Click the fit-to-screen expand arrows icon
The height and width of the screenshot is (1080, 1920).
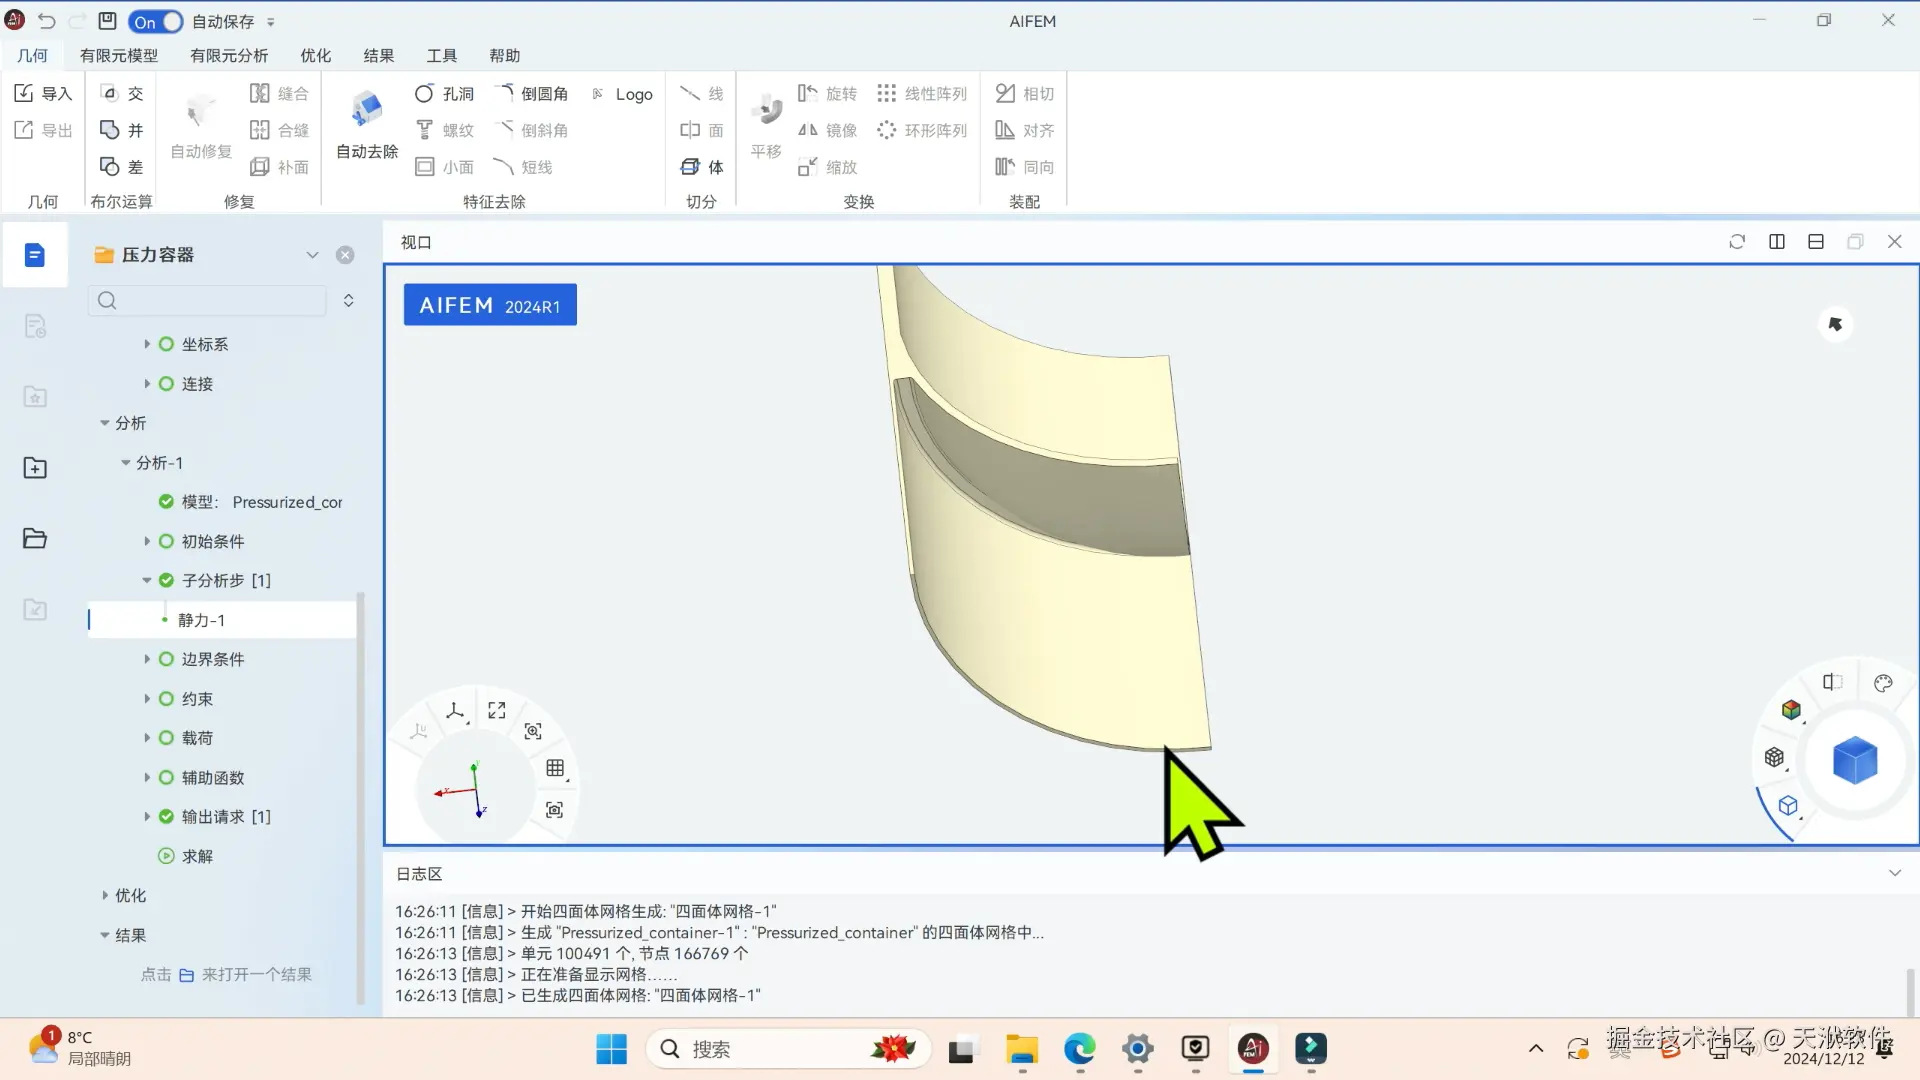point(497,710)
